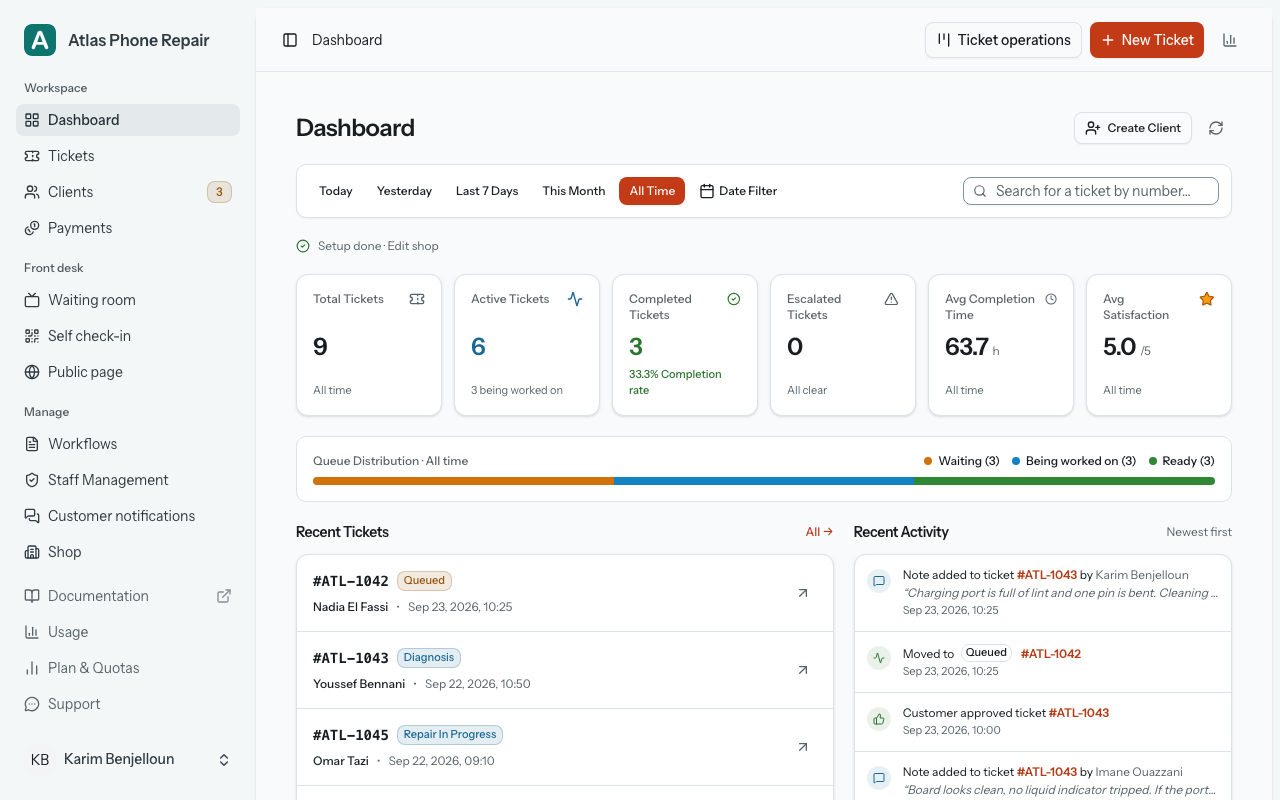1280x800 pixels.
Task: Click the Create Client button
Action: click(1133, 128)
